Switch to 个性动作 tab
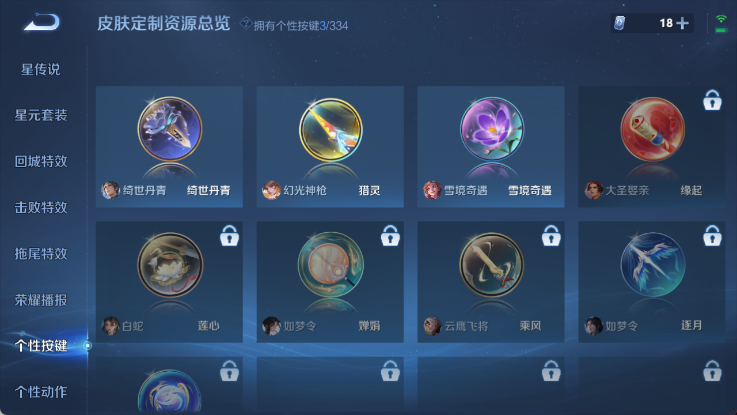This screenshot has width=737, height=415. pyautogui.click(x=41, y=392)
